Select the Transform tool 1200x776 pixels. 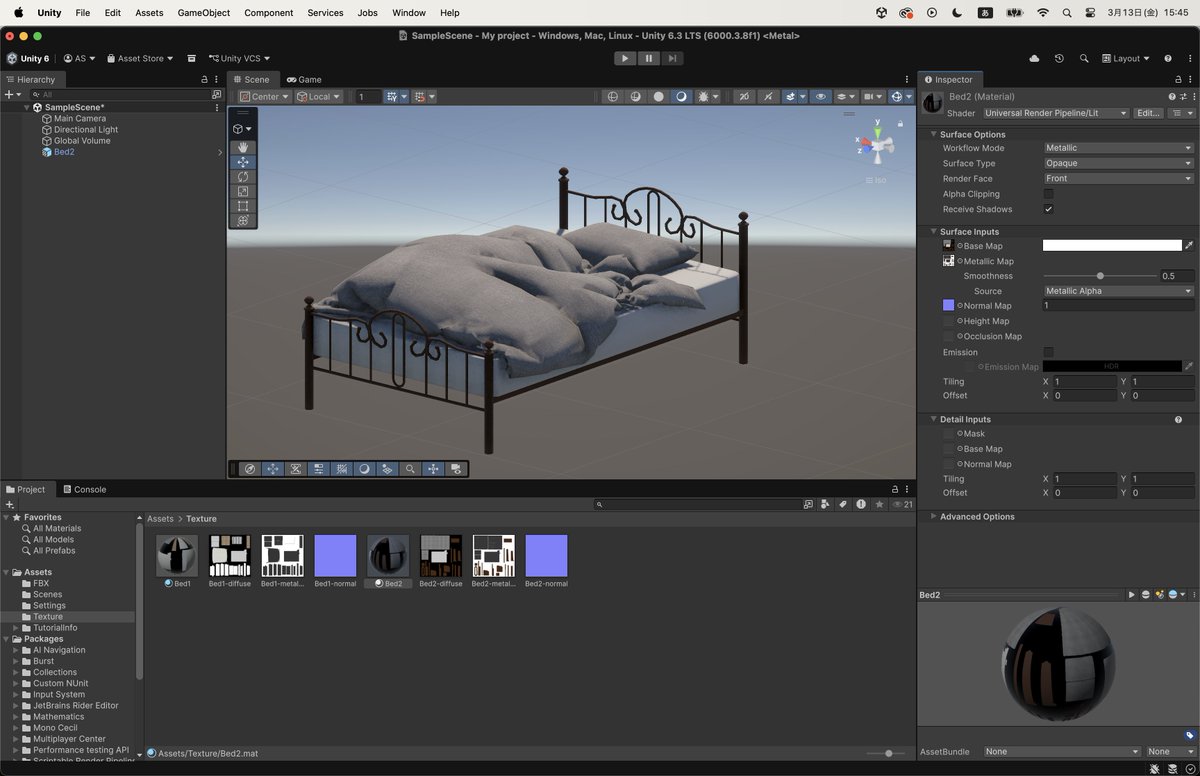(243, 220)
